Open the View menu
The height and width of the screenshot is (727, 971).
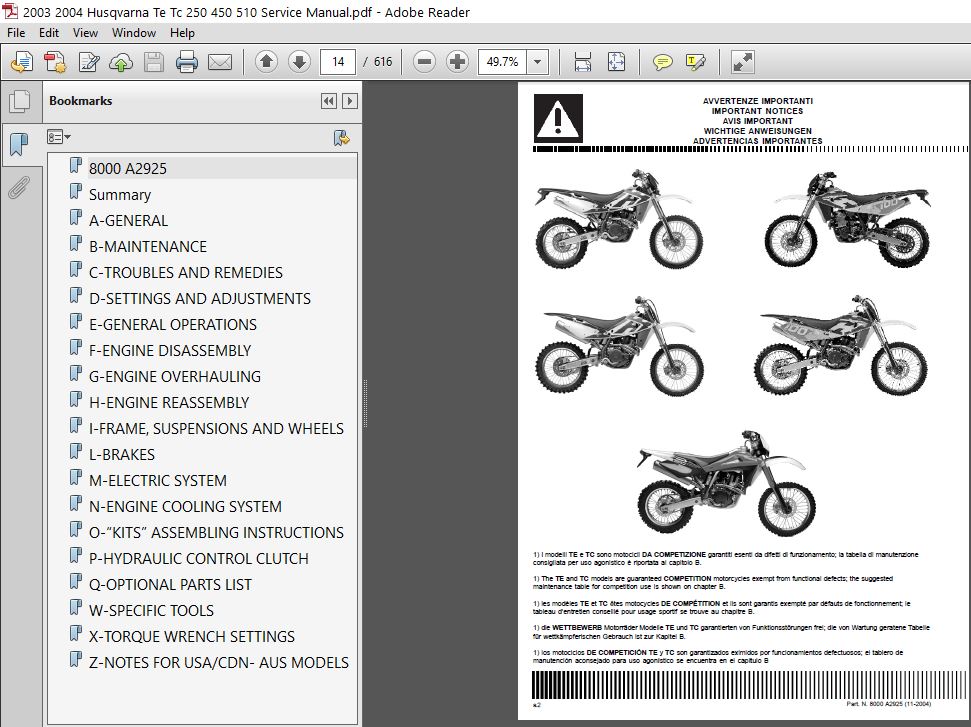(x=85, y=33)
